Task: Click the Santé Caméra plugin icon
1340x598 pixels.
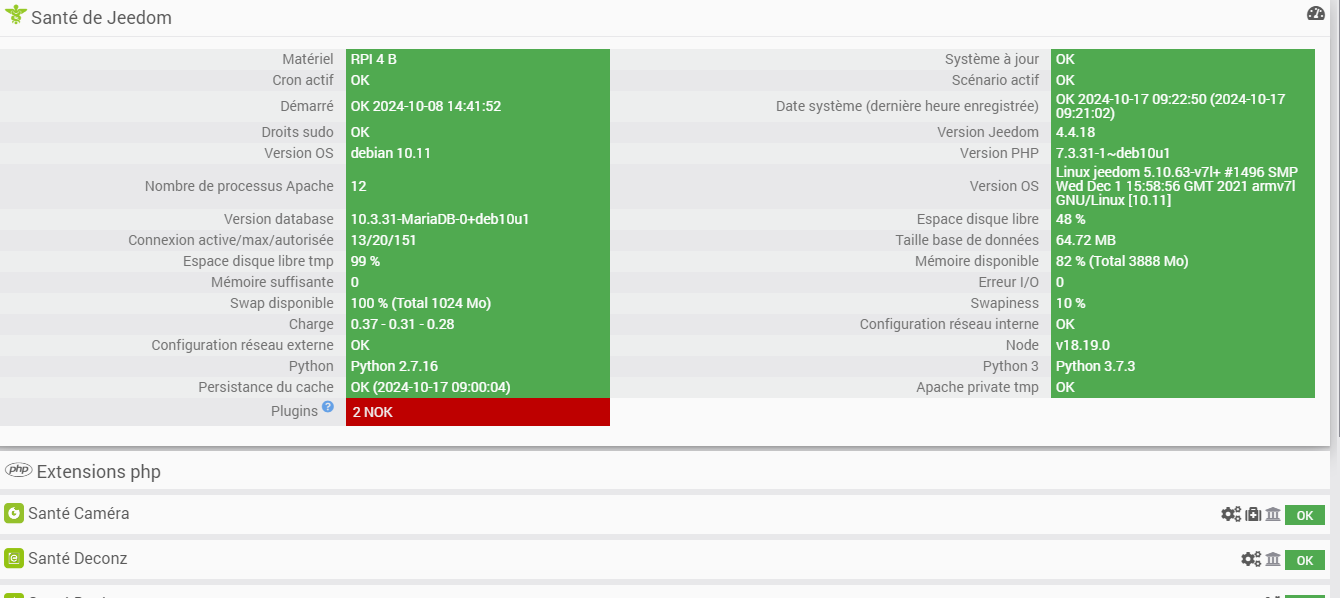Action: coord(14,513)
